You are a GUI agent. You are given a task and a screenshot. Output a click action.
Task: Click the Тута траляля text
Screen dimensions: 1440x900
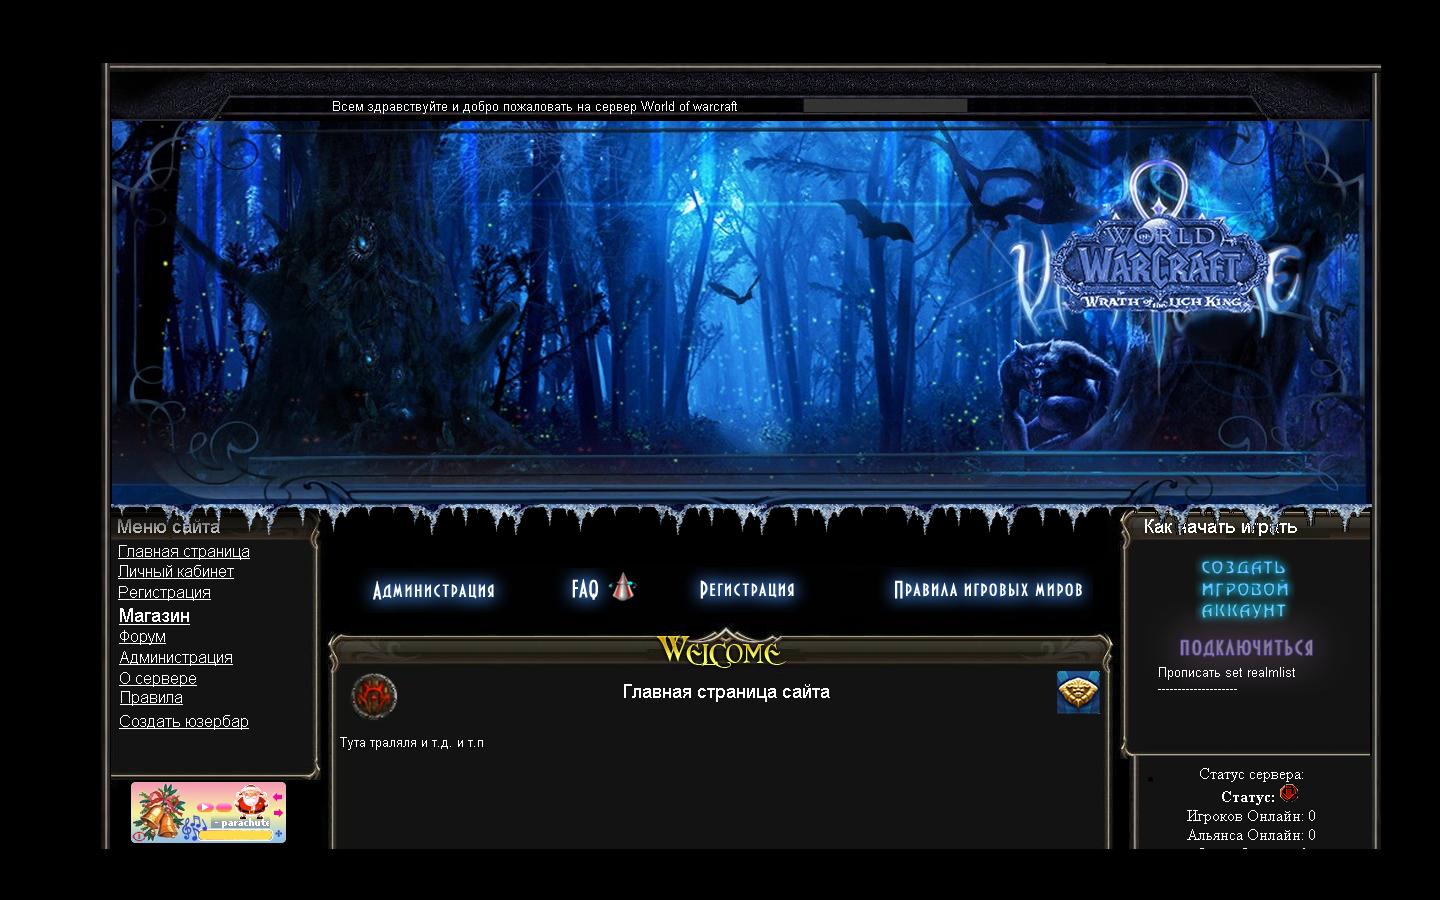(x=412, y=743)
